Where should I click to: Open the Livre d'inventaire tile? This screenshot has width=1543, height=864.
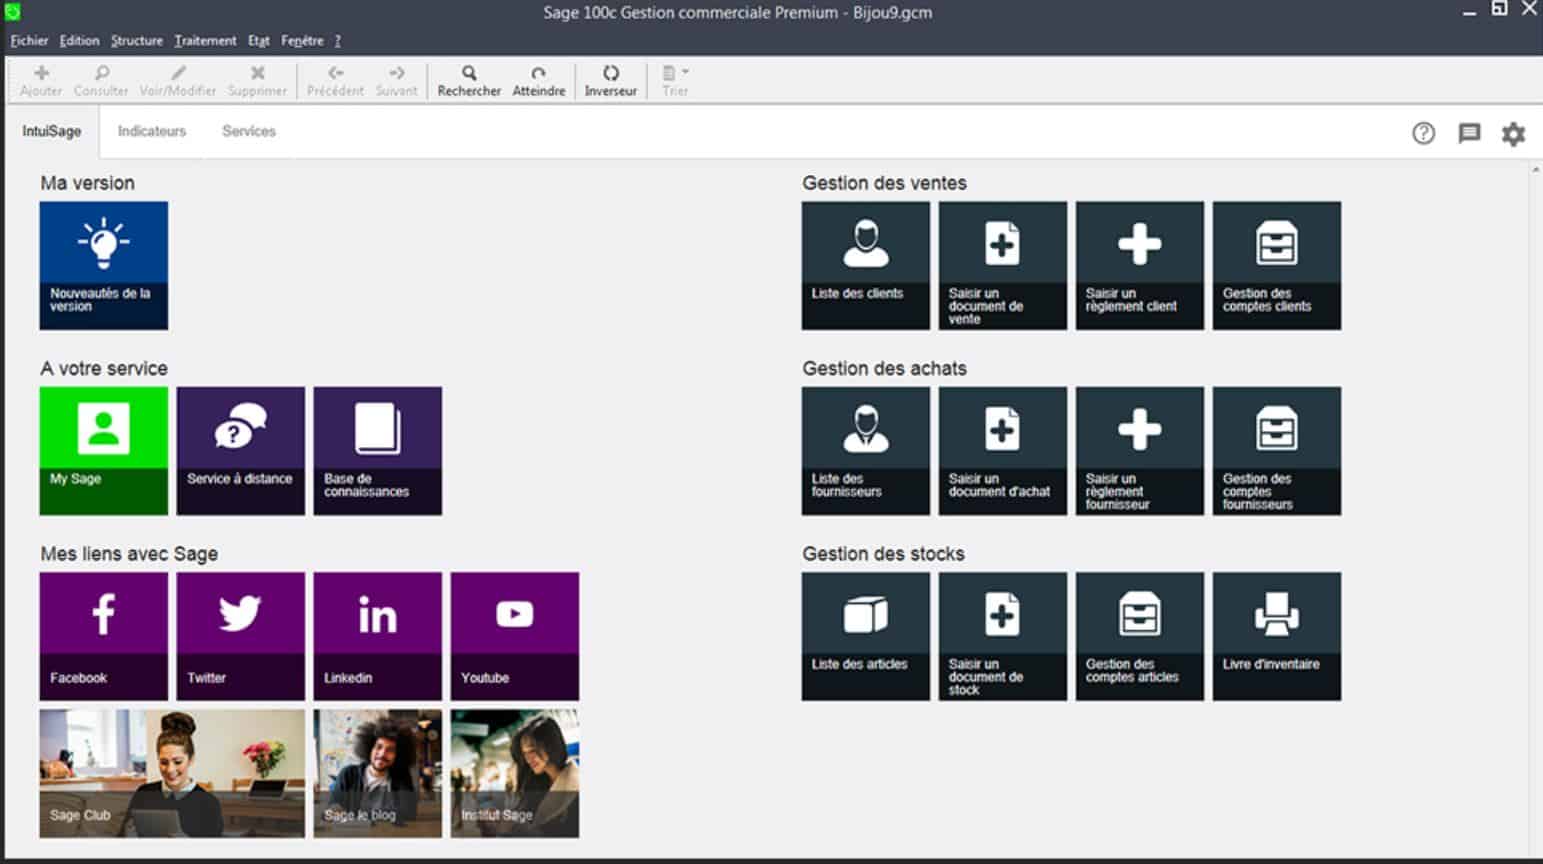pos(1276,635)
